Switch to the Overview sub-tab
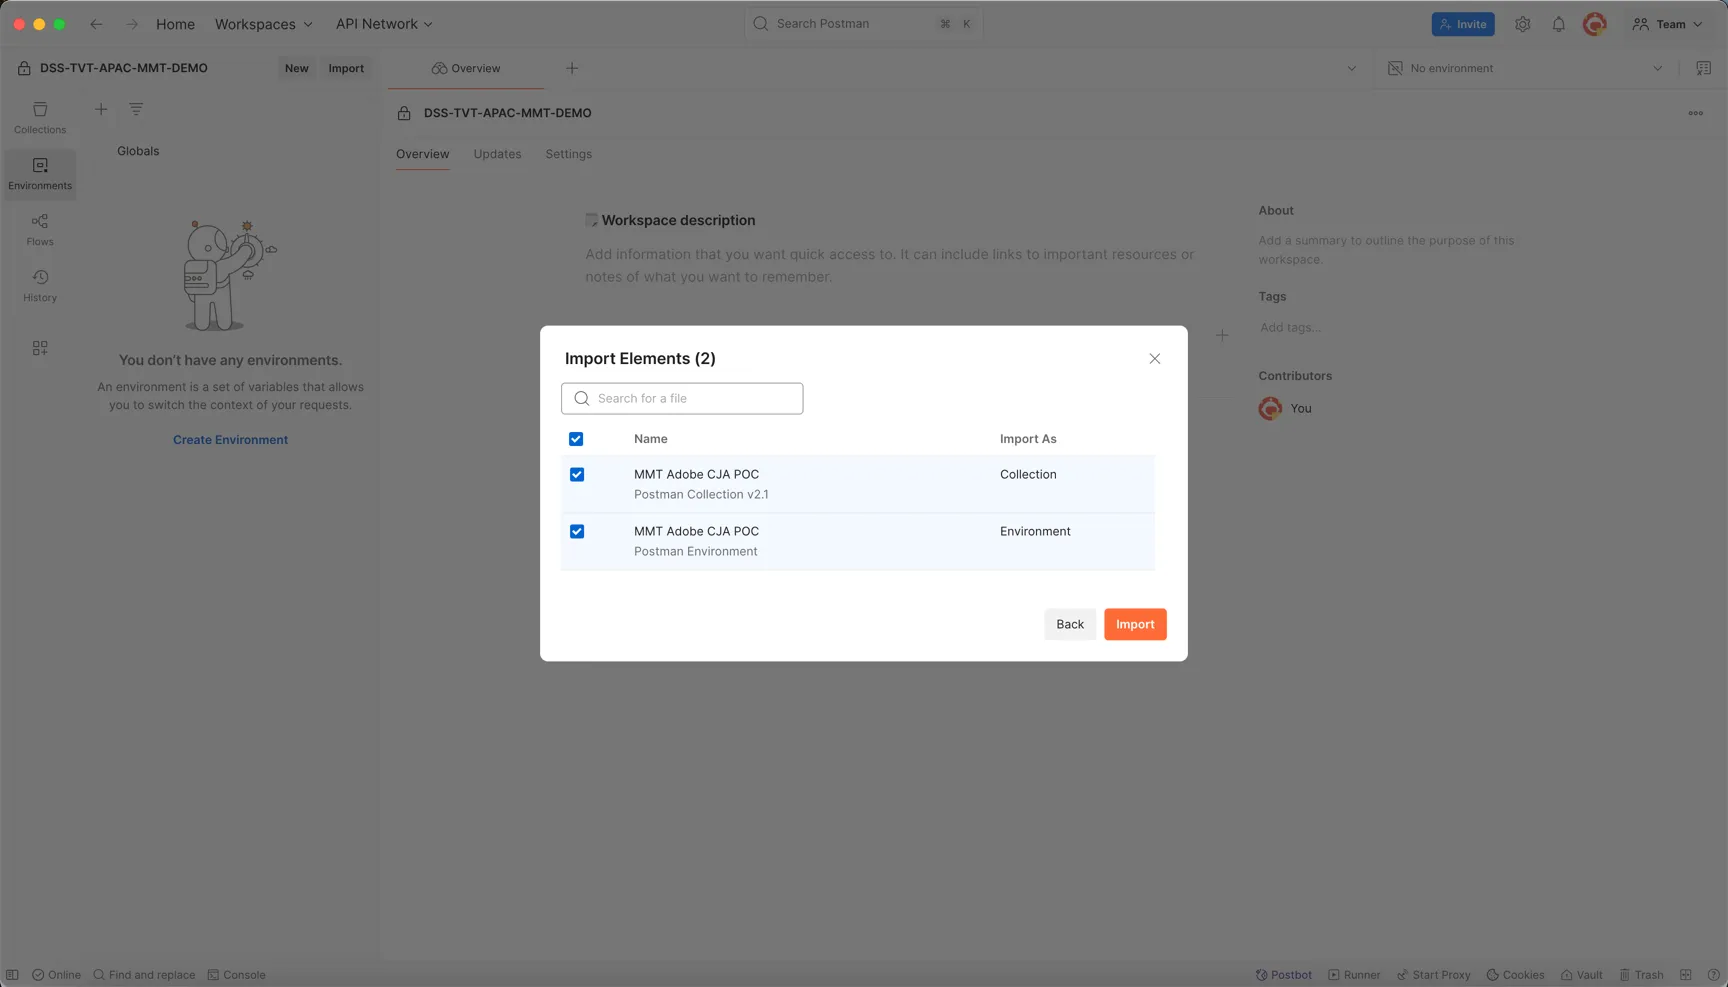Image resolution: width=1728 pixels, height=987 pixels. pyautogui.click(x=422, y=154)
